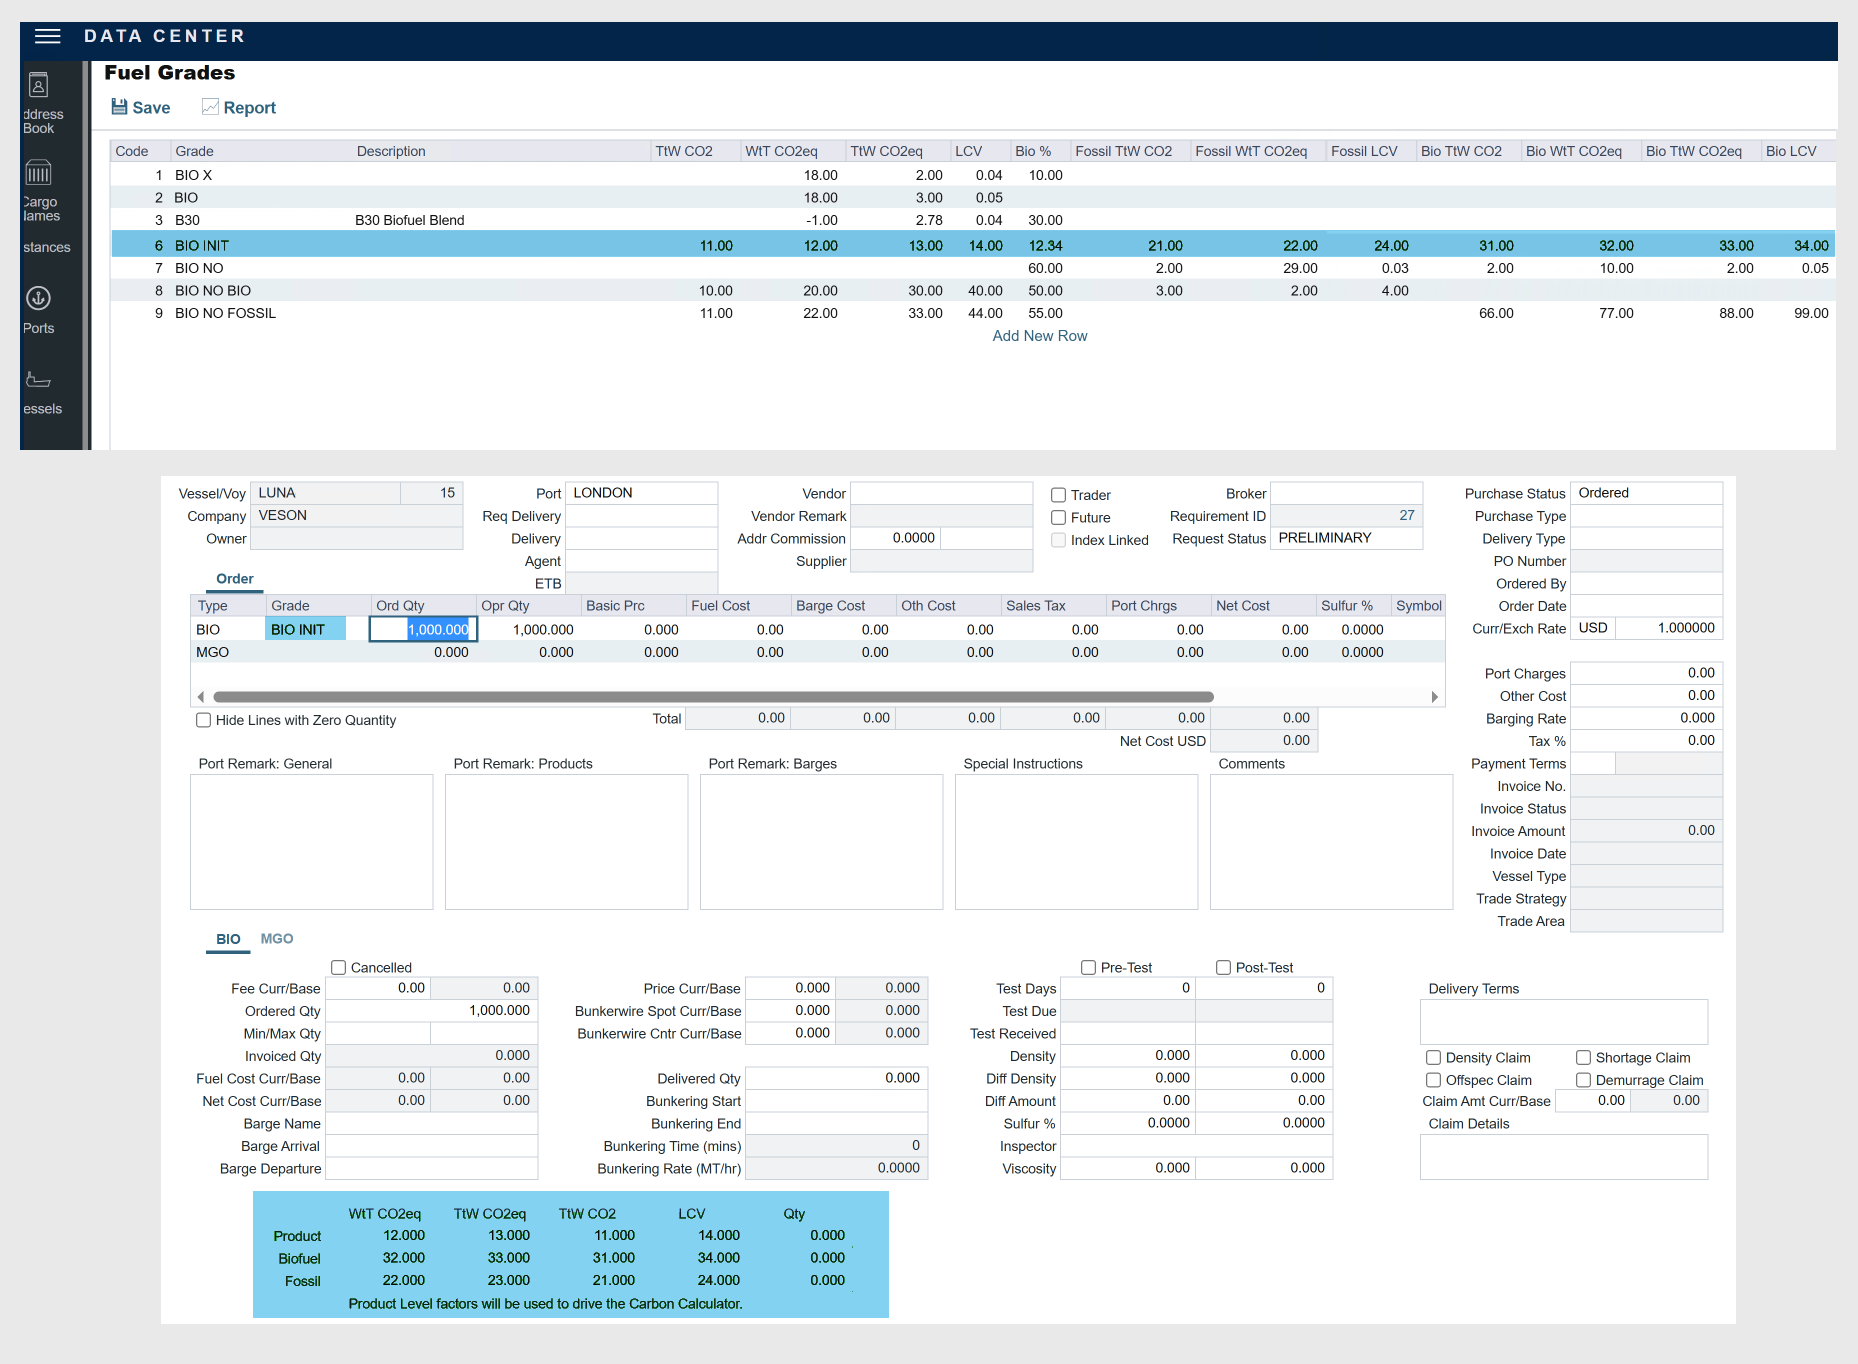
Task: Open the Curr/Exch Rate USD currency field
Action: [1592, 628]
